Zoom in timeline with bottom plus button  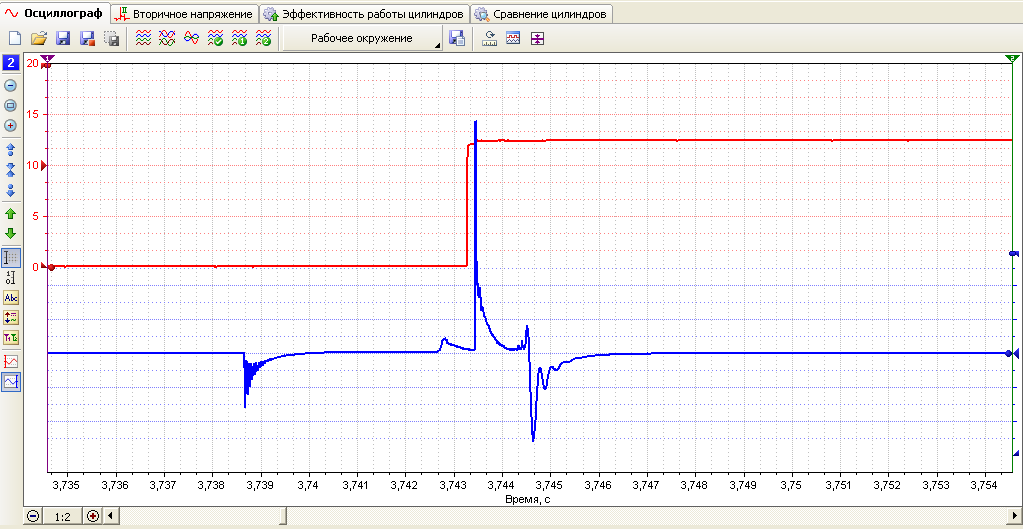(x=93, y=516)
